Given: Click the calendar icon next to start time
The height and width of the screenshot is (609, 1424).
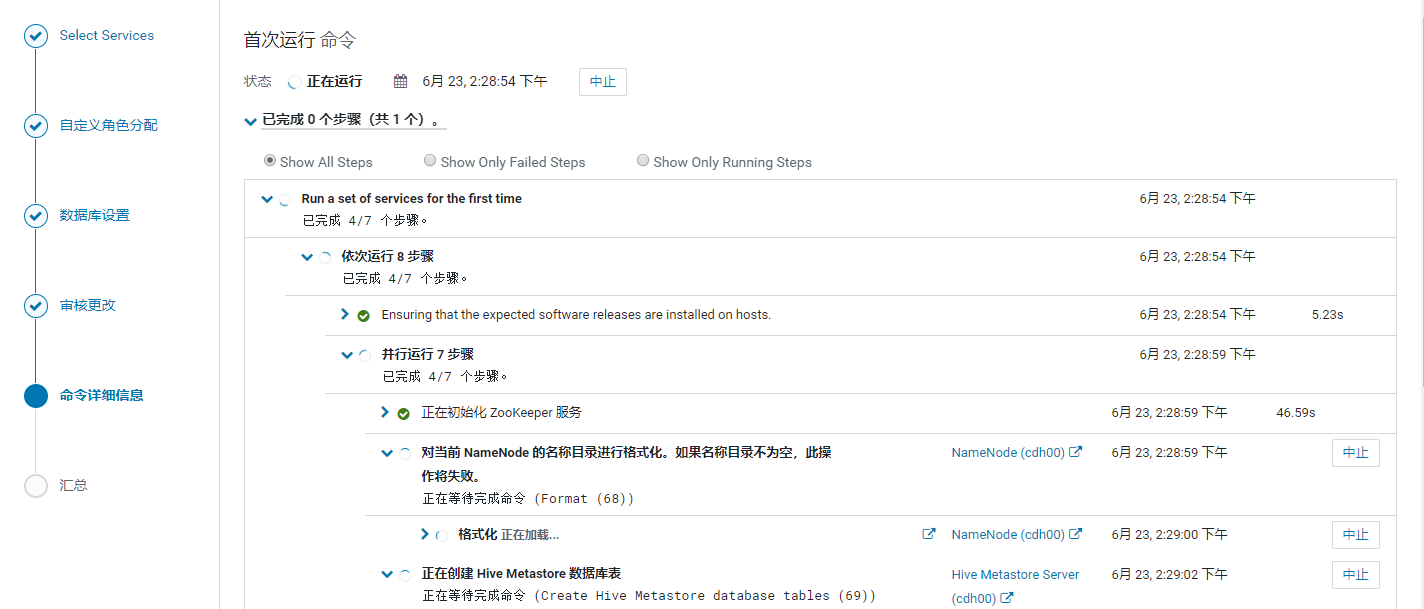Looking at the screenshot, I should pyautogui.click(x=400, y=81).
